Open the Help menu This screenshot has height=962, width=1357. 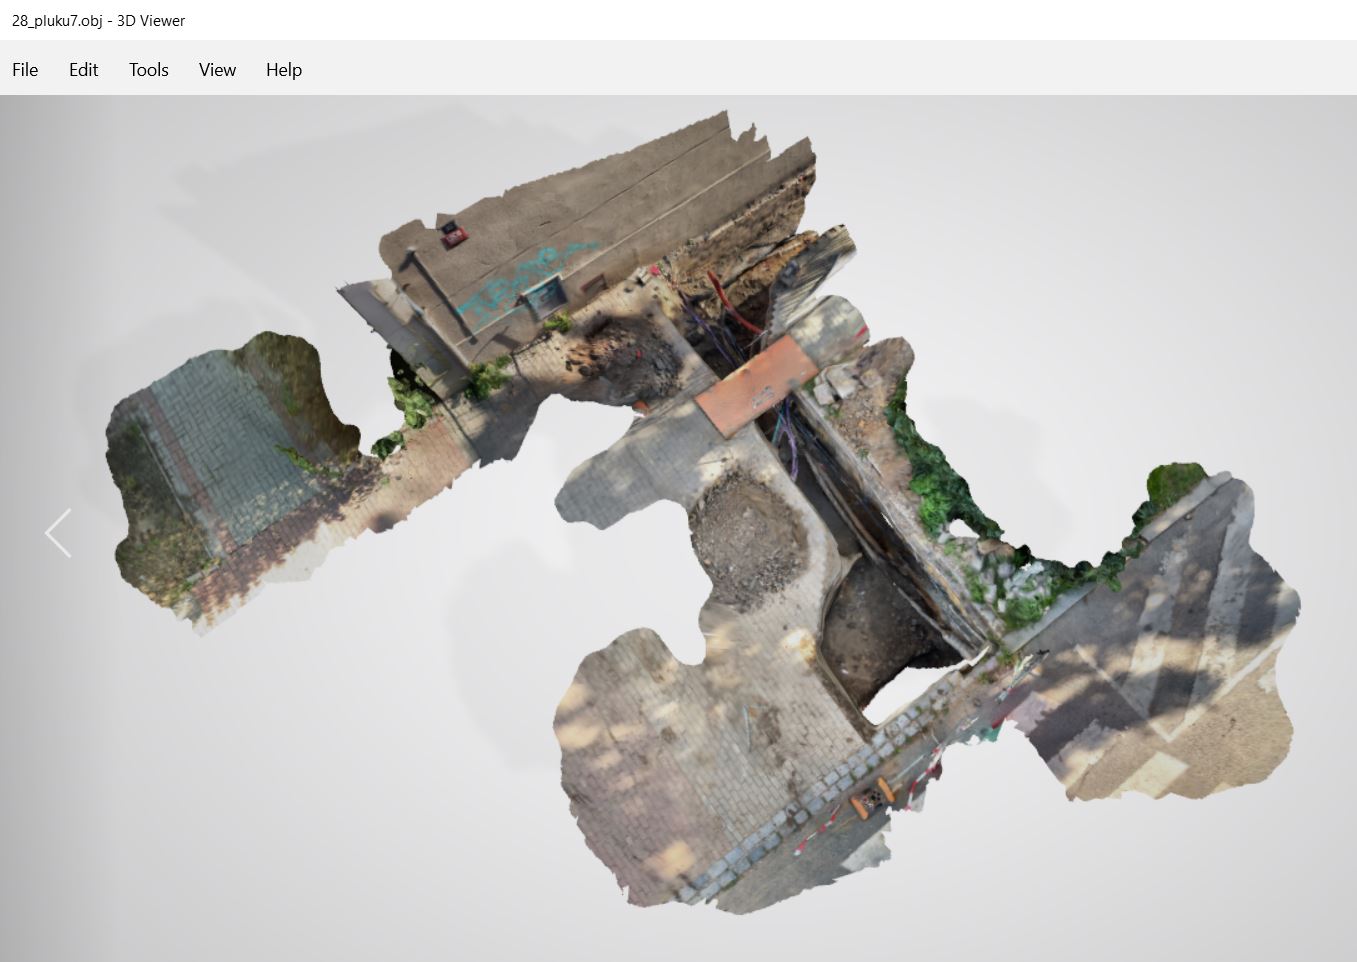click(x=283, y=70)
